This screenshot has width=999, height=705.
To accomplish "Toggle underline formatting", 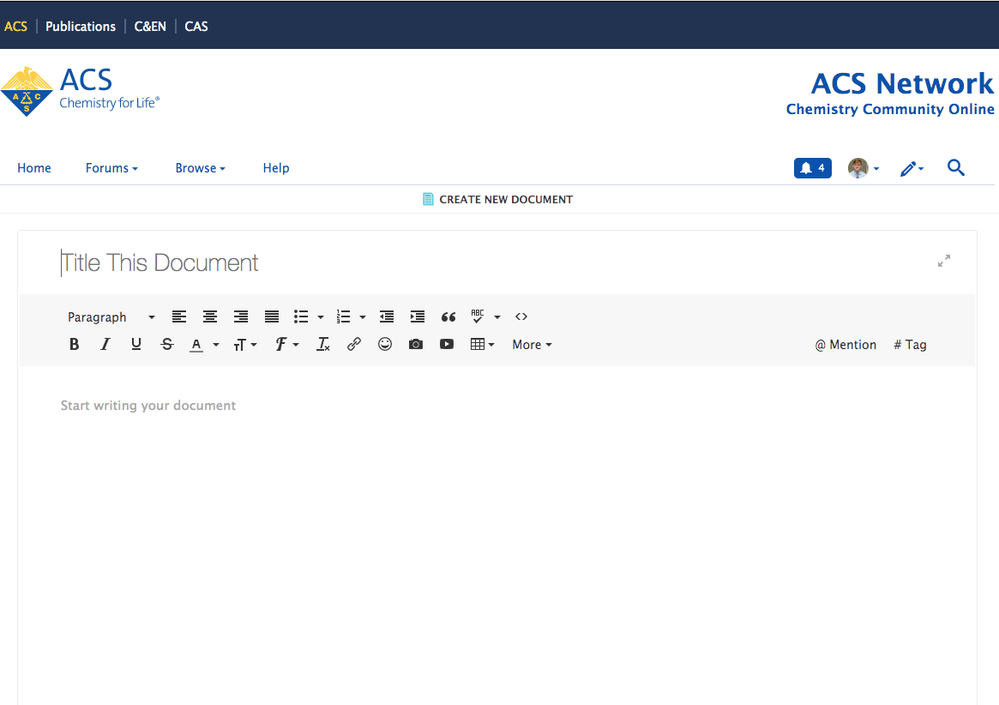I will pos(136,344).
